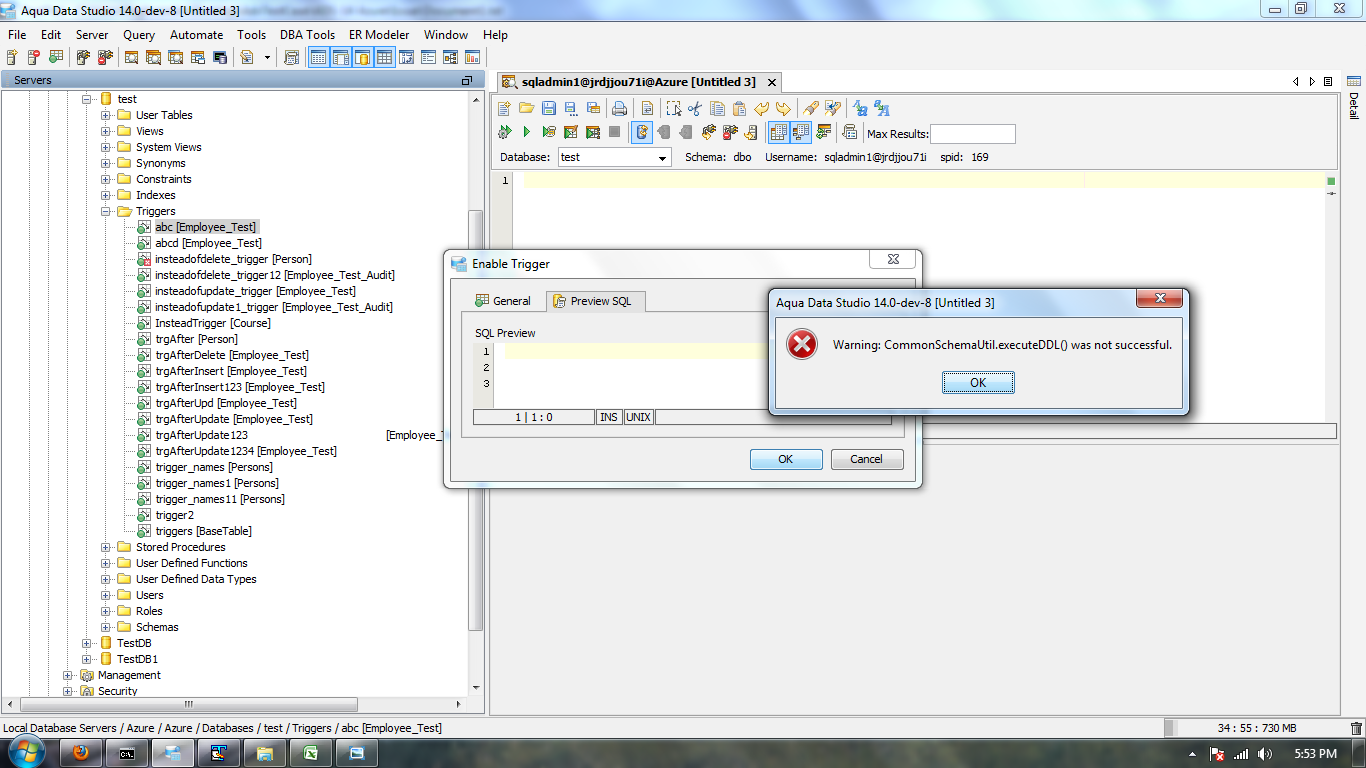
Task: Collapse the Triggers folder node
Action: click(x=106, y=211)
